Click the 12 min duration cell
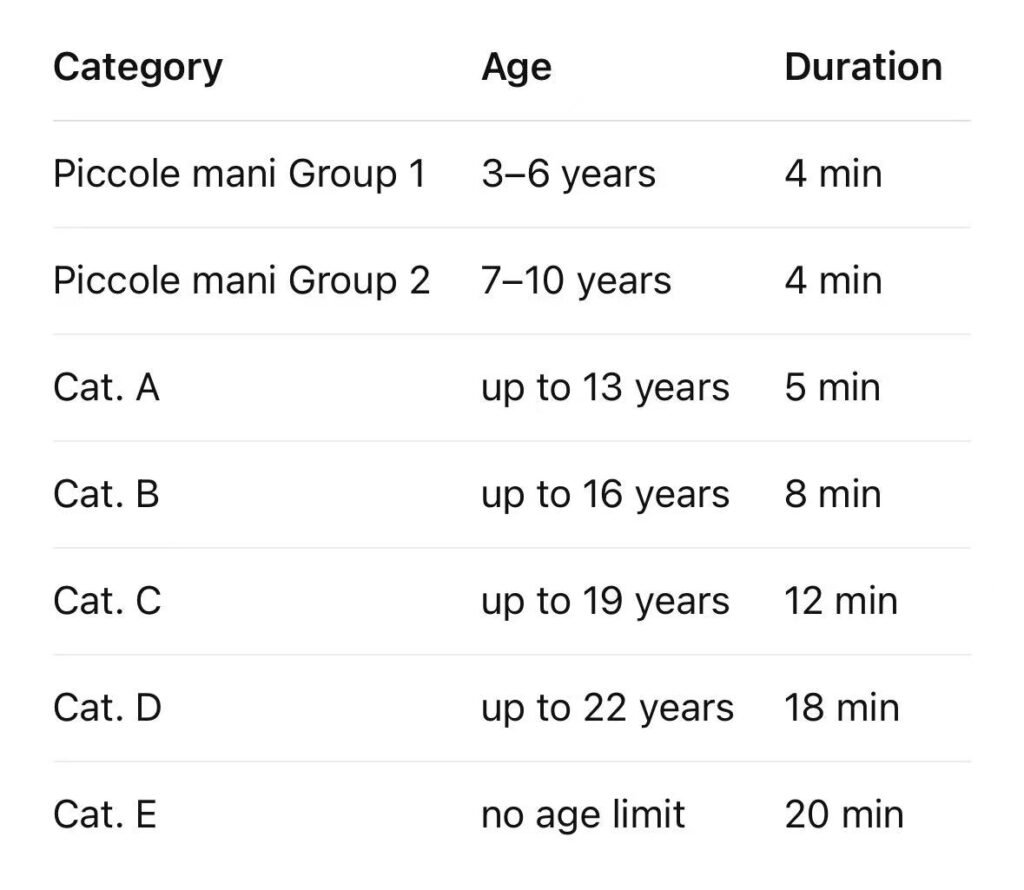Screen dimensions: 1024x890 coord(841,602)
